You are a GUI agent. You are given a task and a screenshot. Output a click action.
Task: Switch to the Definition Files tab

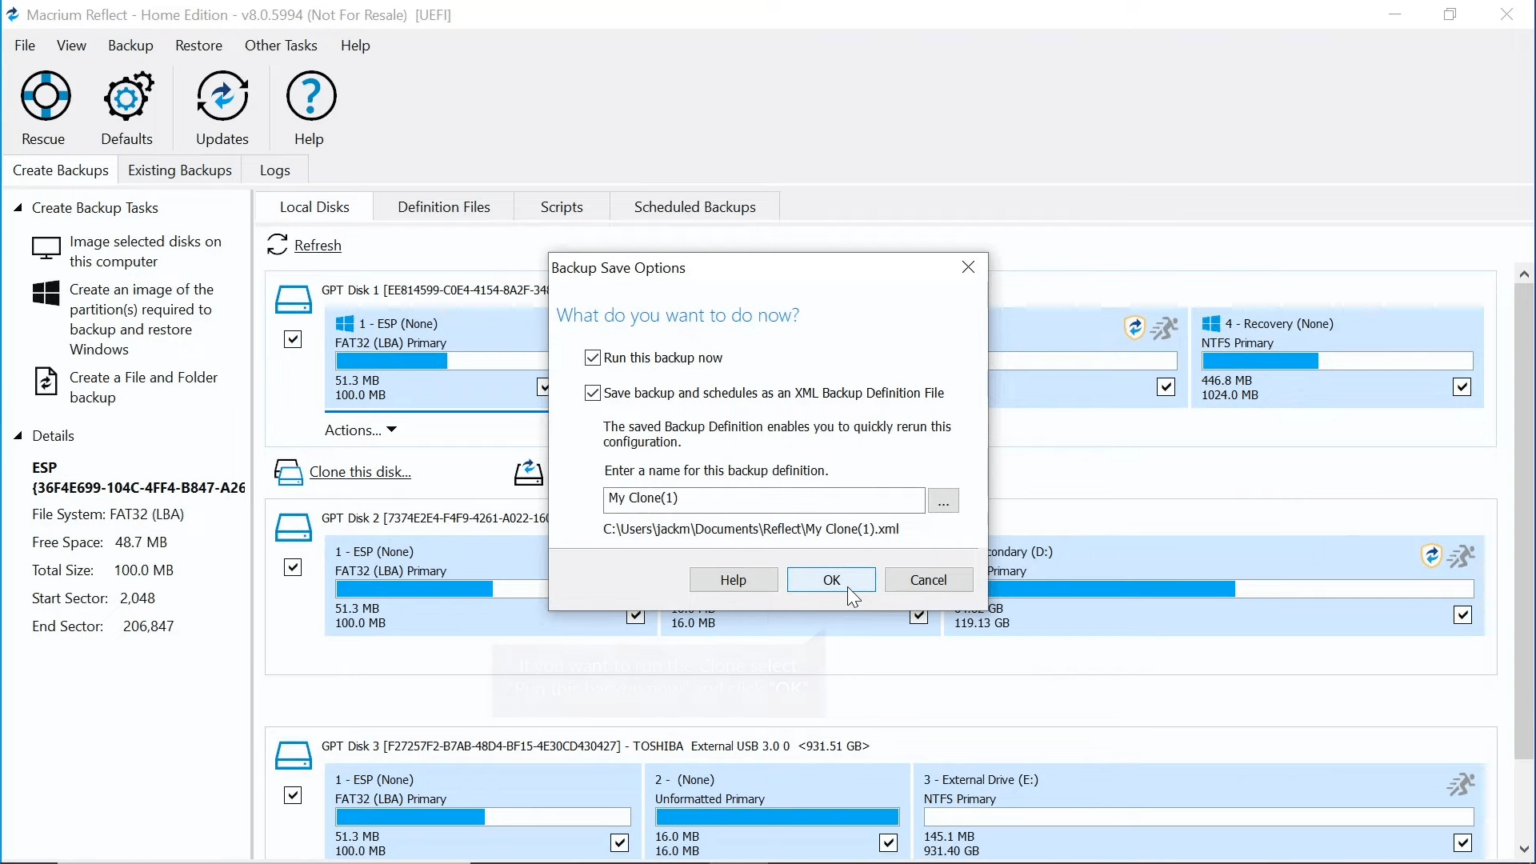click(443, 207)
